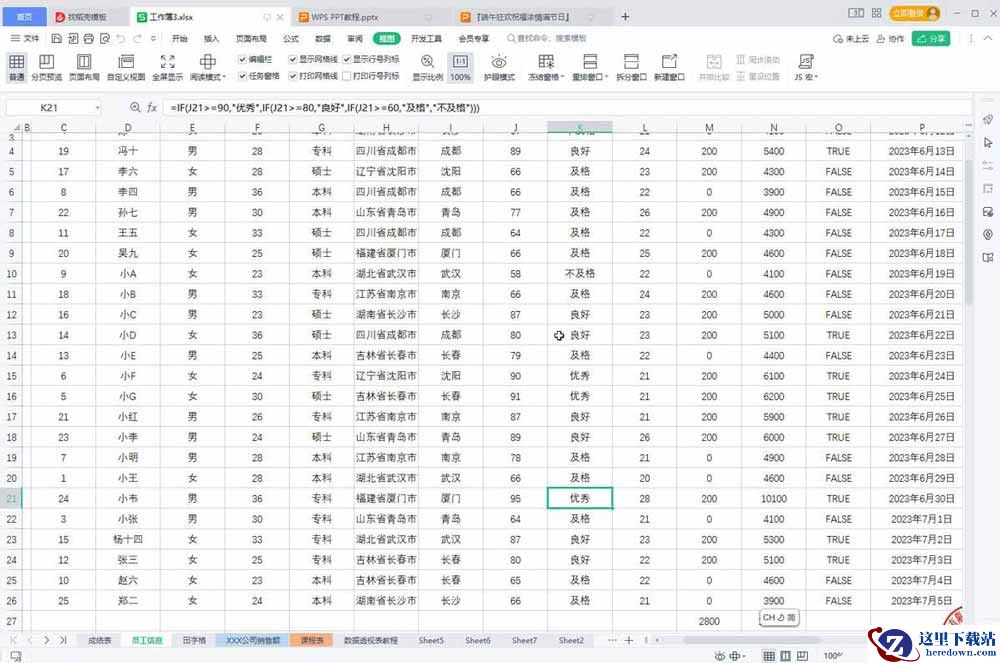The width and height of the screenshot is (1000, 663).
Task: Click the horizontal scrollbar at bottom
Action: (x=753, y=640)
